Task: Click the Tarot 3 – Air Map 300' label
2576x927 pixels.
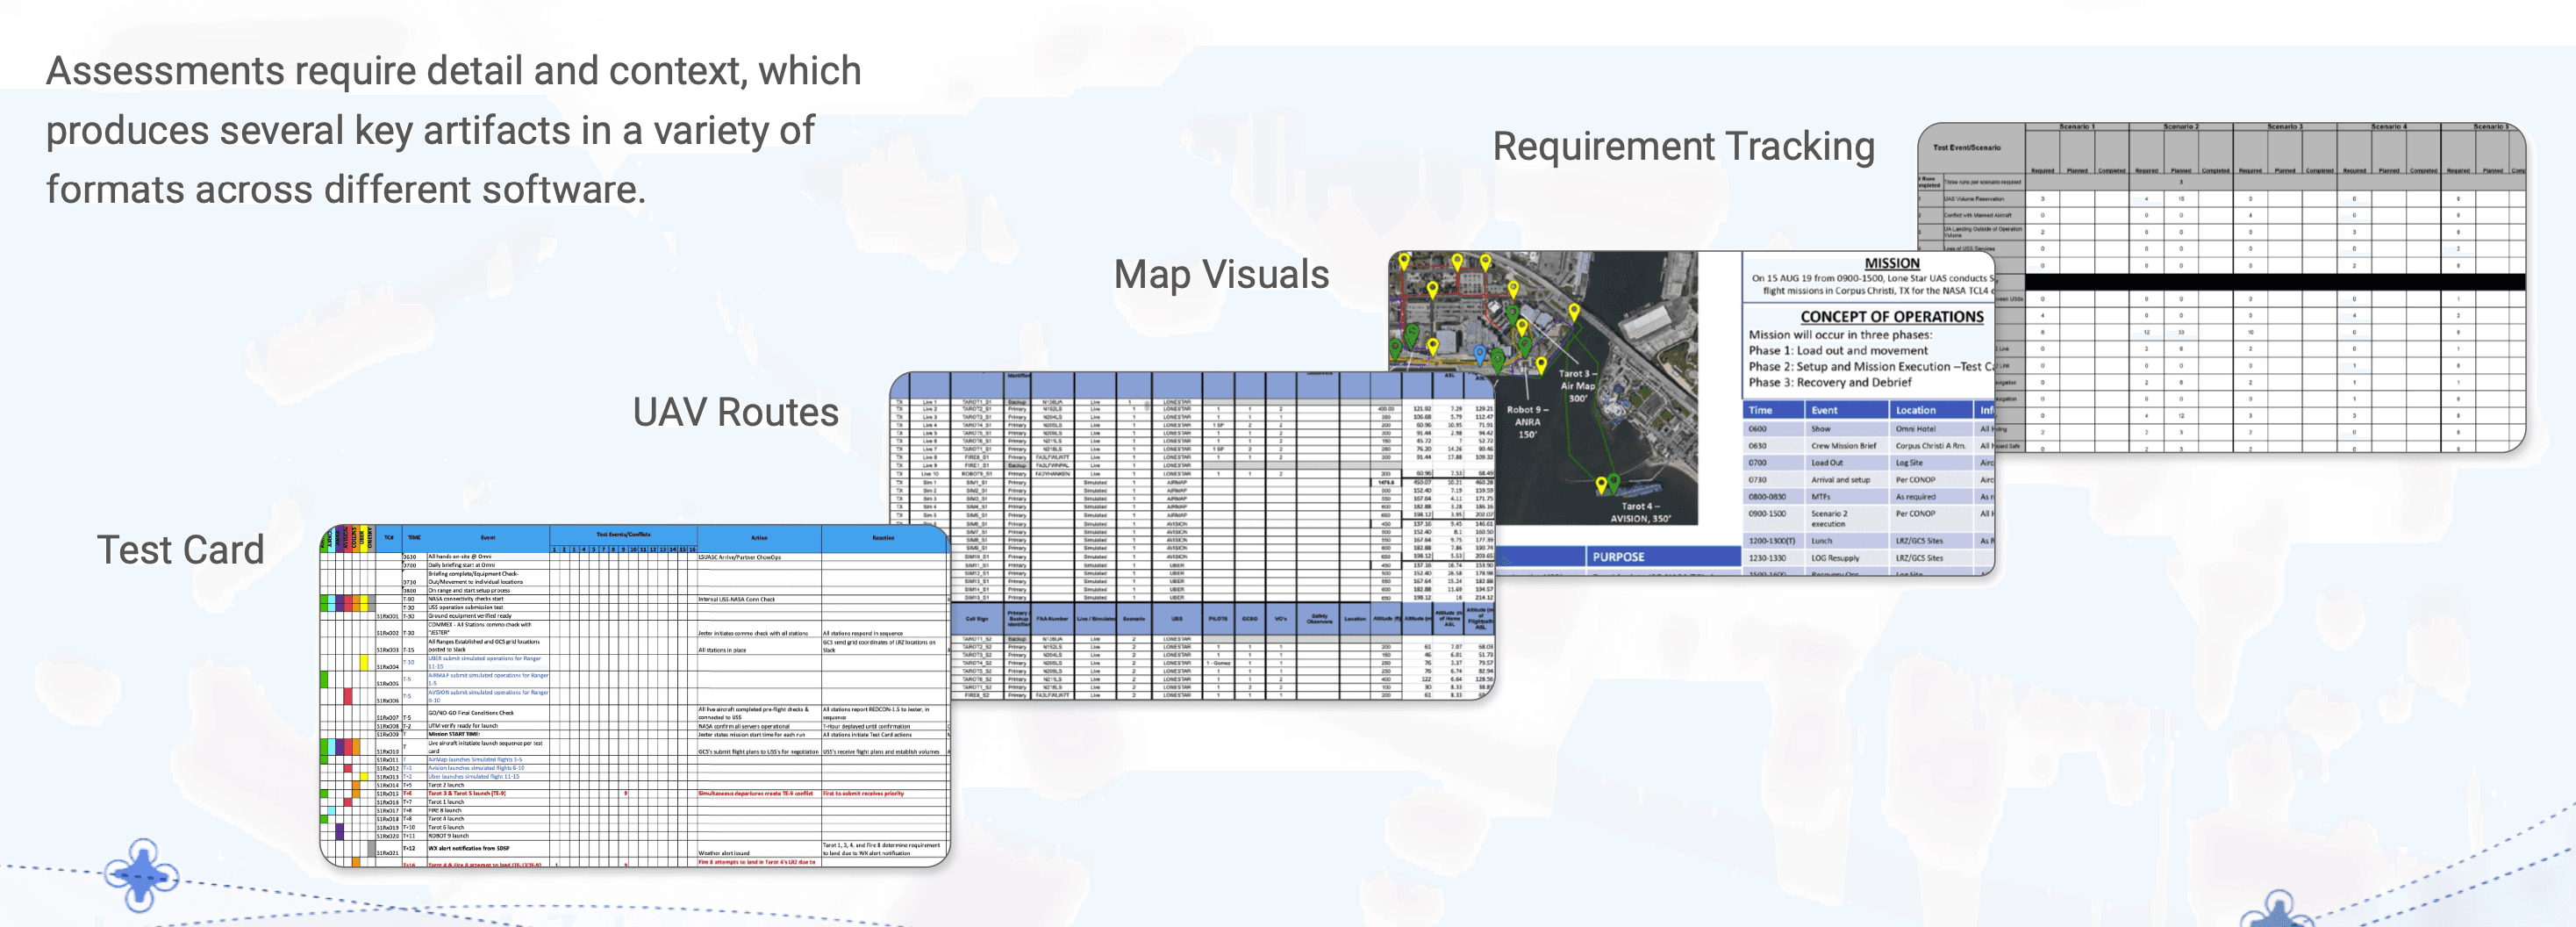Action: 1578,385
